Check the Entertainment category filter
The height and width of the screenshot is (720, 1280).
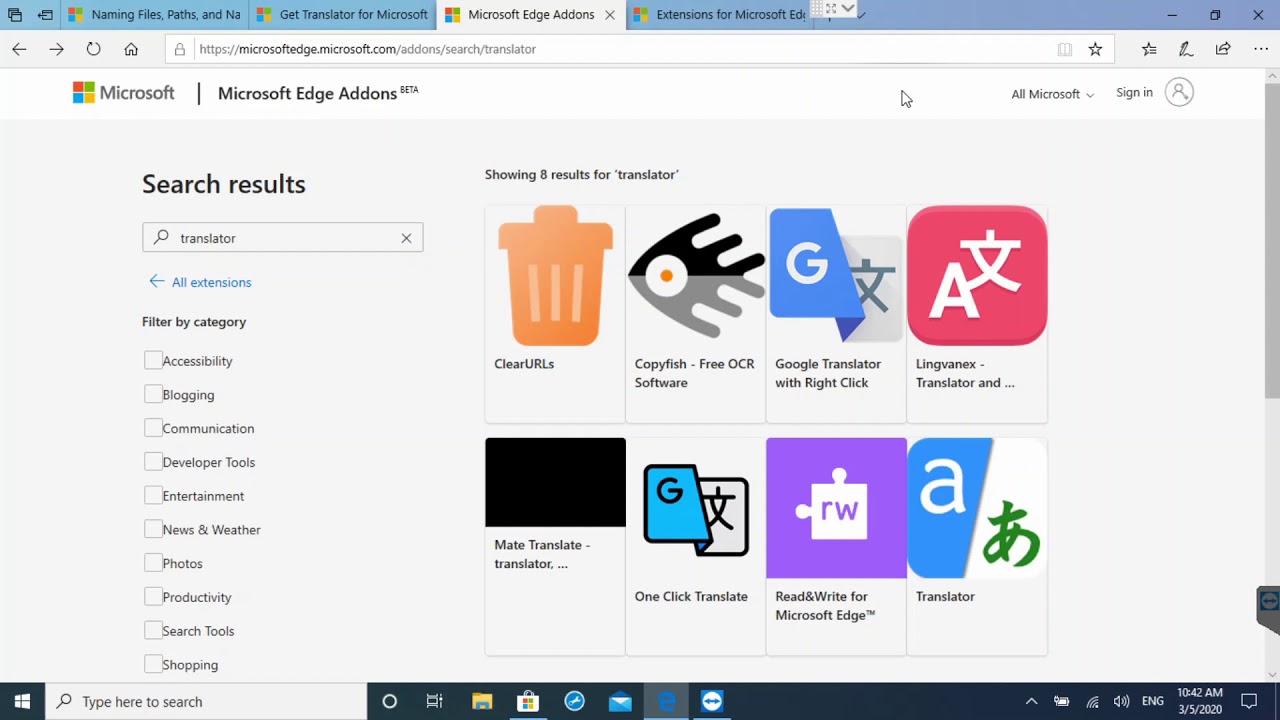click(153, 495)
